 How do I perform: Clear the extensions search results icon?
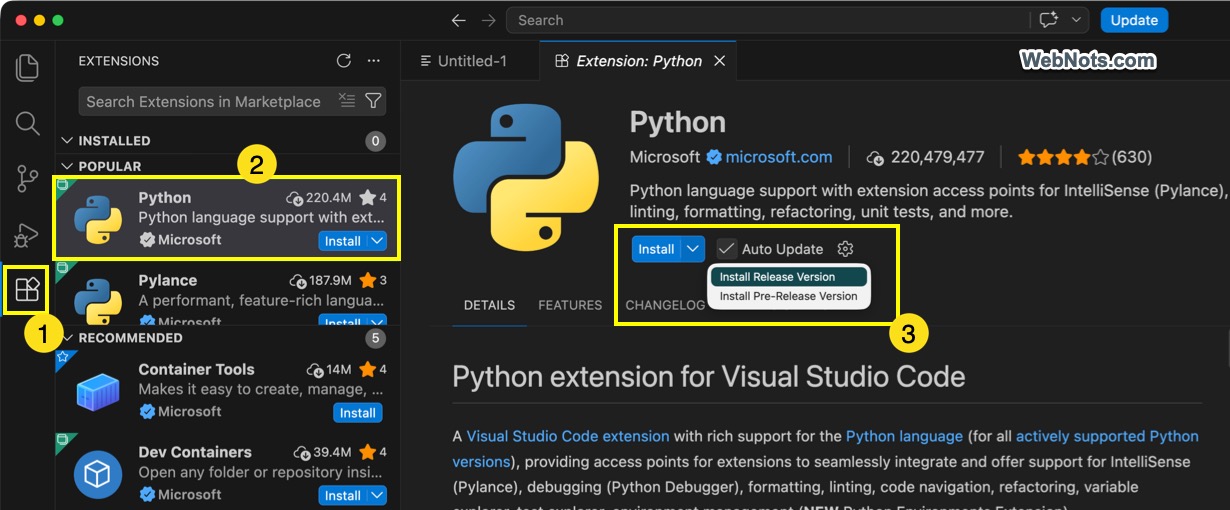(347, 101)
